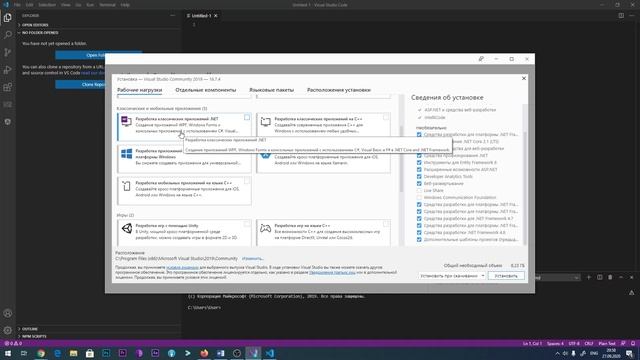The height and width of the screenshot is (360, 640).
Task: Check the Unity game development workload checkbox
Action: pyautogui.click(x=247, y=224)
